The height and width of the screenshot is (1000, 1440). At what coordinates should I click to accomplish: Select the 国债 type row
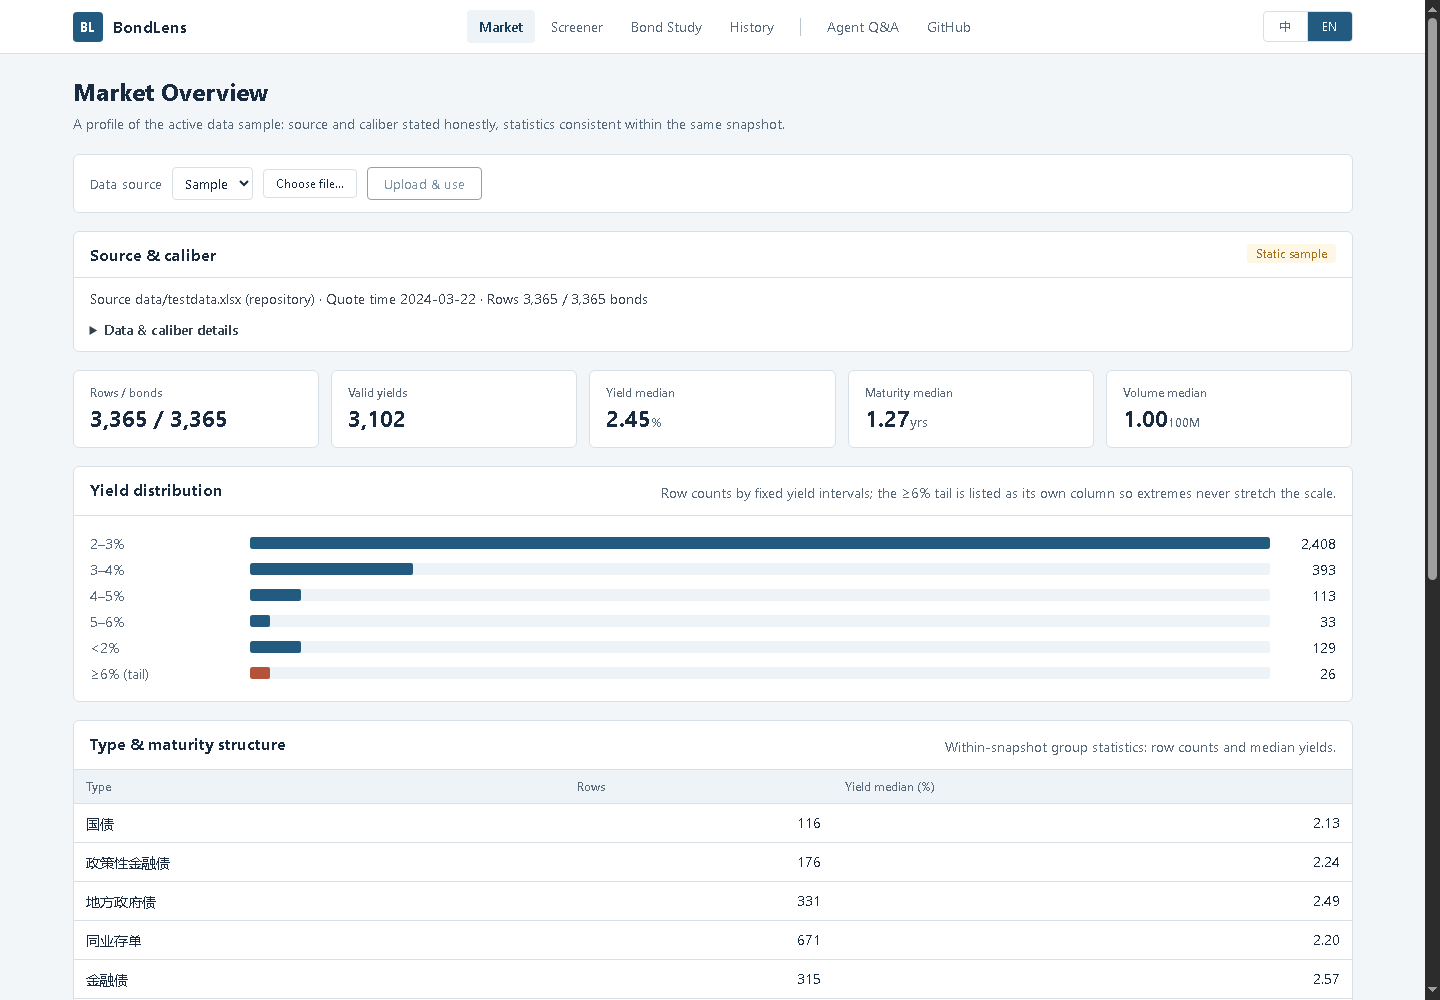pos(713,823)
